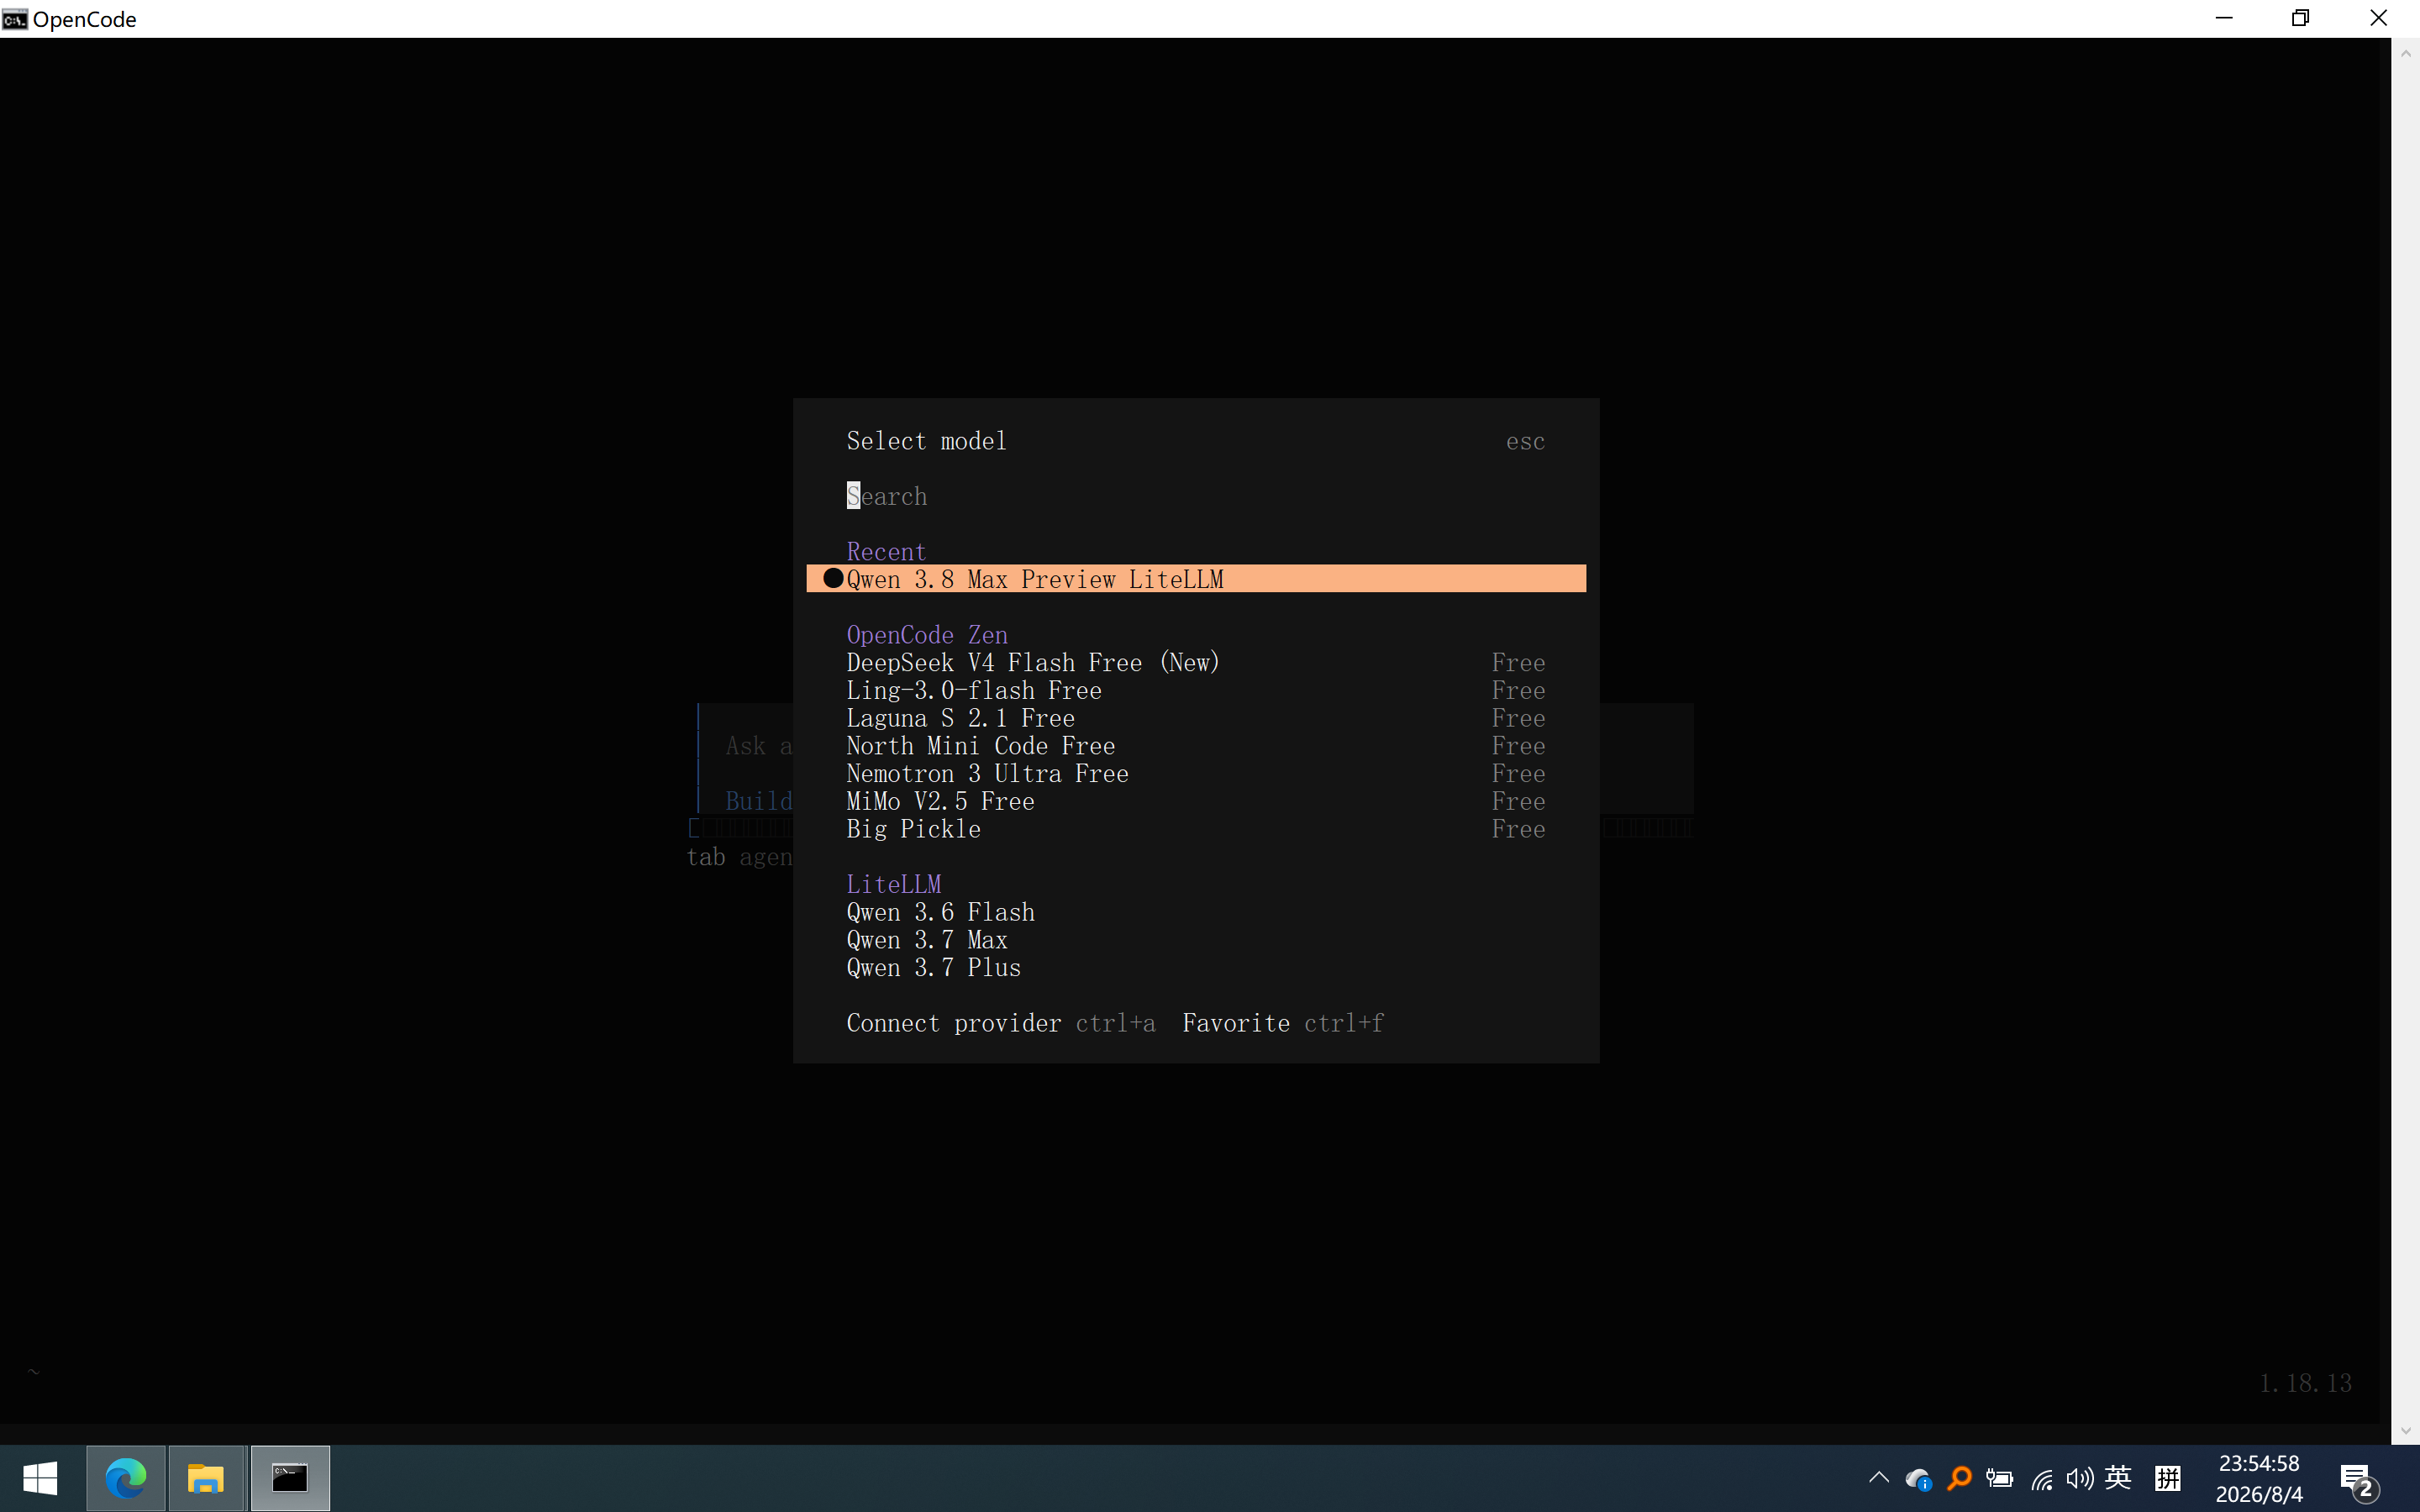Pick Qwen 3.7 Plus model
The width and height of the screenshot is (2420, 1512).
[x=1196, y=968]
